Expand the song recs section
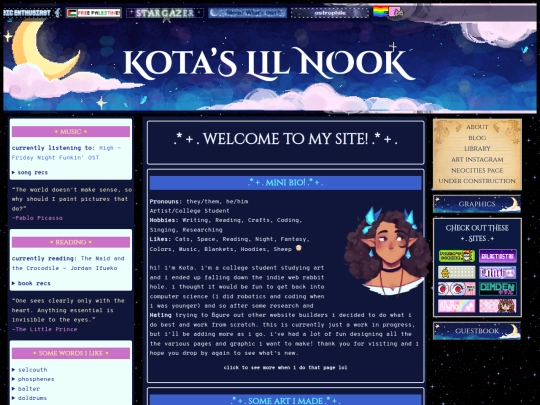 pos(30,172)
